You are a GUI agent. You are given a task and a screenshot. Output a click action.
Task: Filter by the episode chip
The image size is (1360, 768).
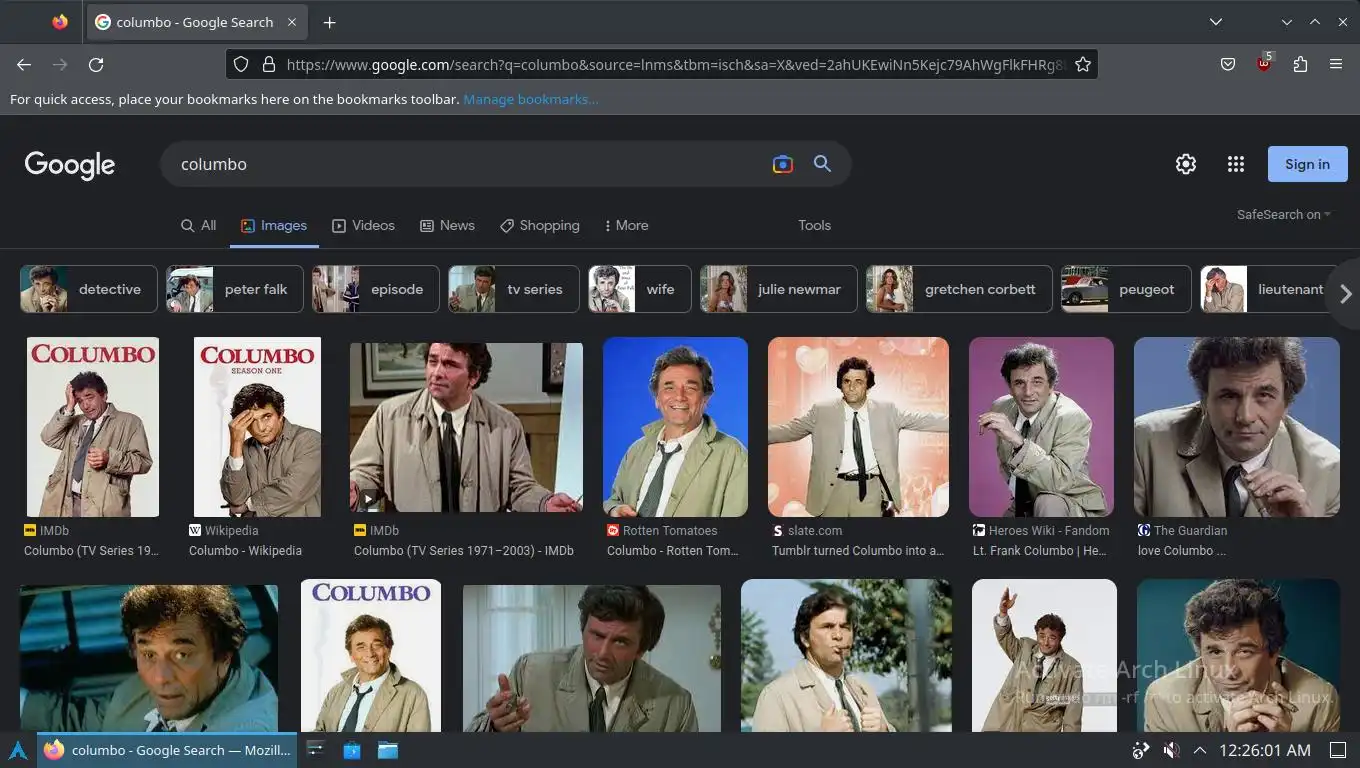(376, 289)
